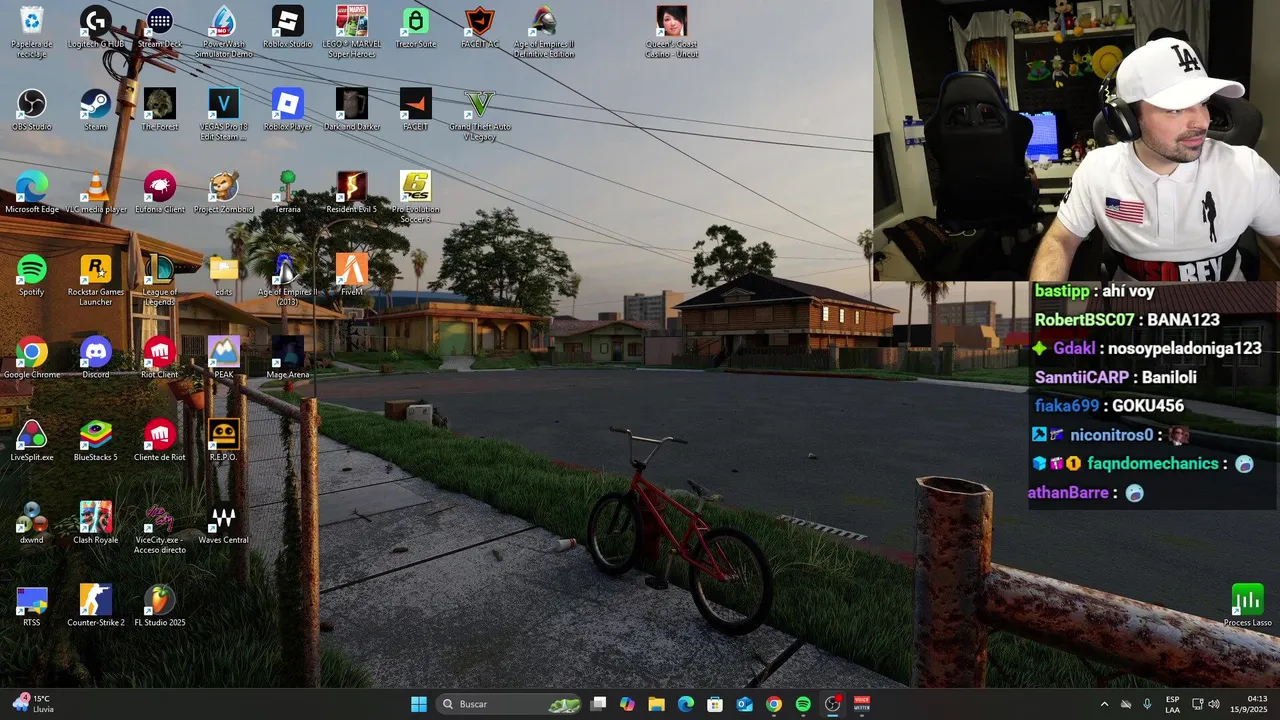Select the Terraria desktop icon
The image size is (1280, 720).
tap(288, 192)
